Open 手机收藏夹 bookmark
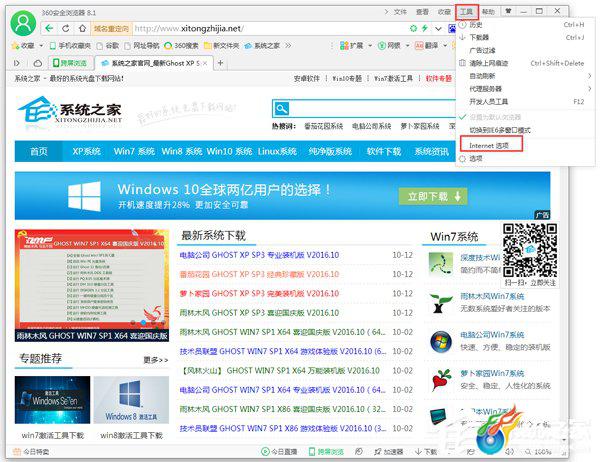Viewport: 600px width, 462px height. coord(70,46)
